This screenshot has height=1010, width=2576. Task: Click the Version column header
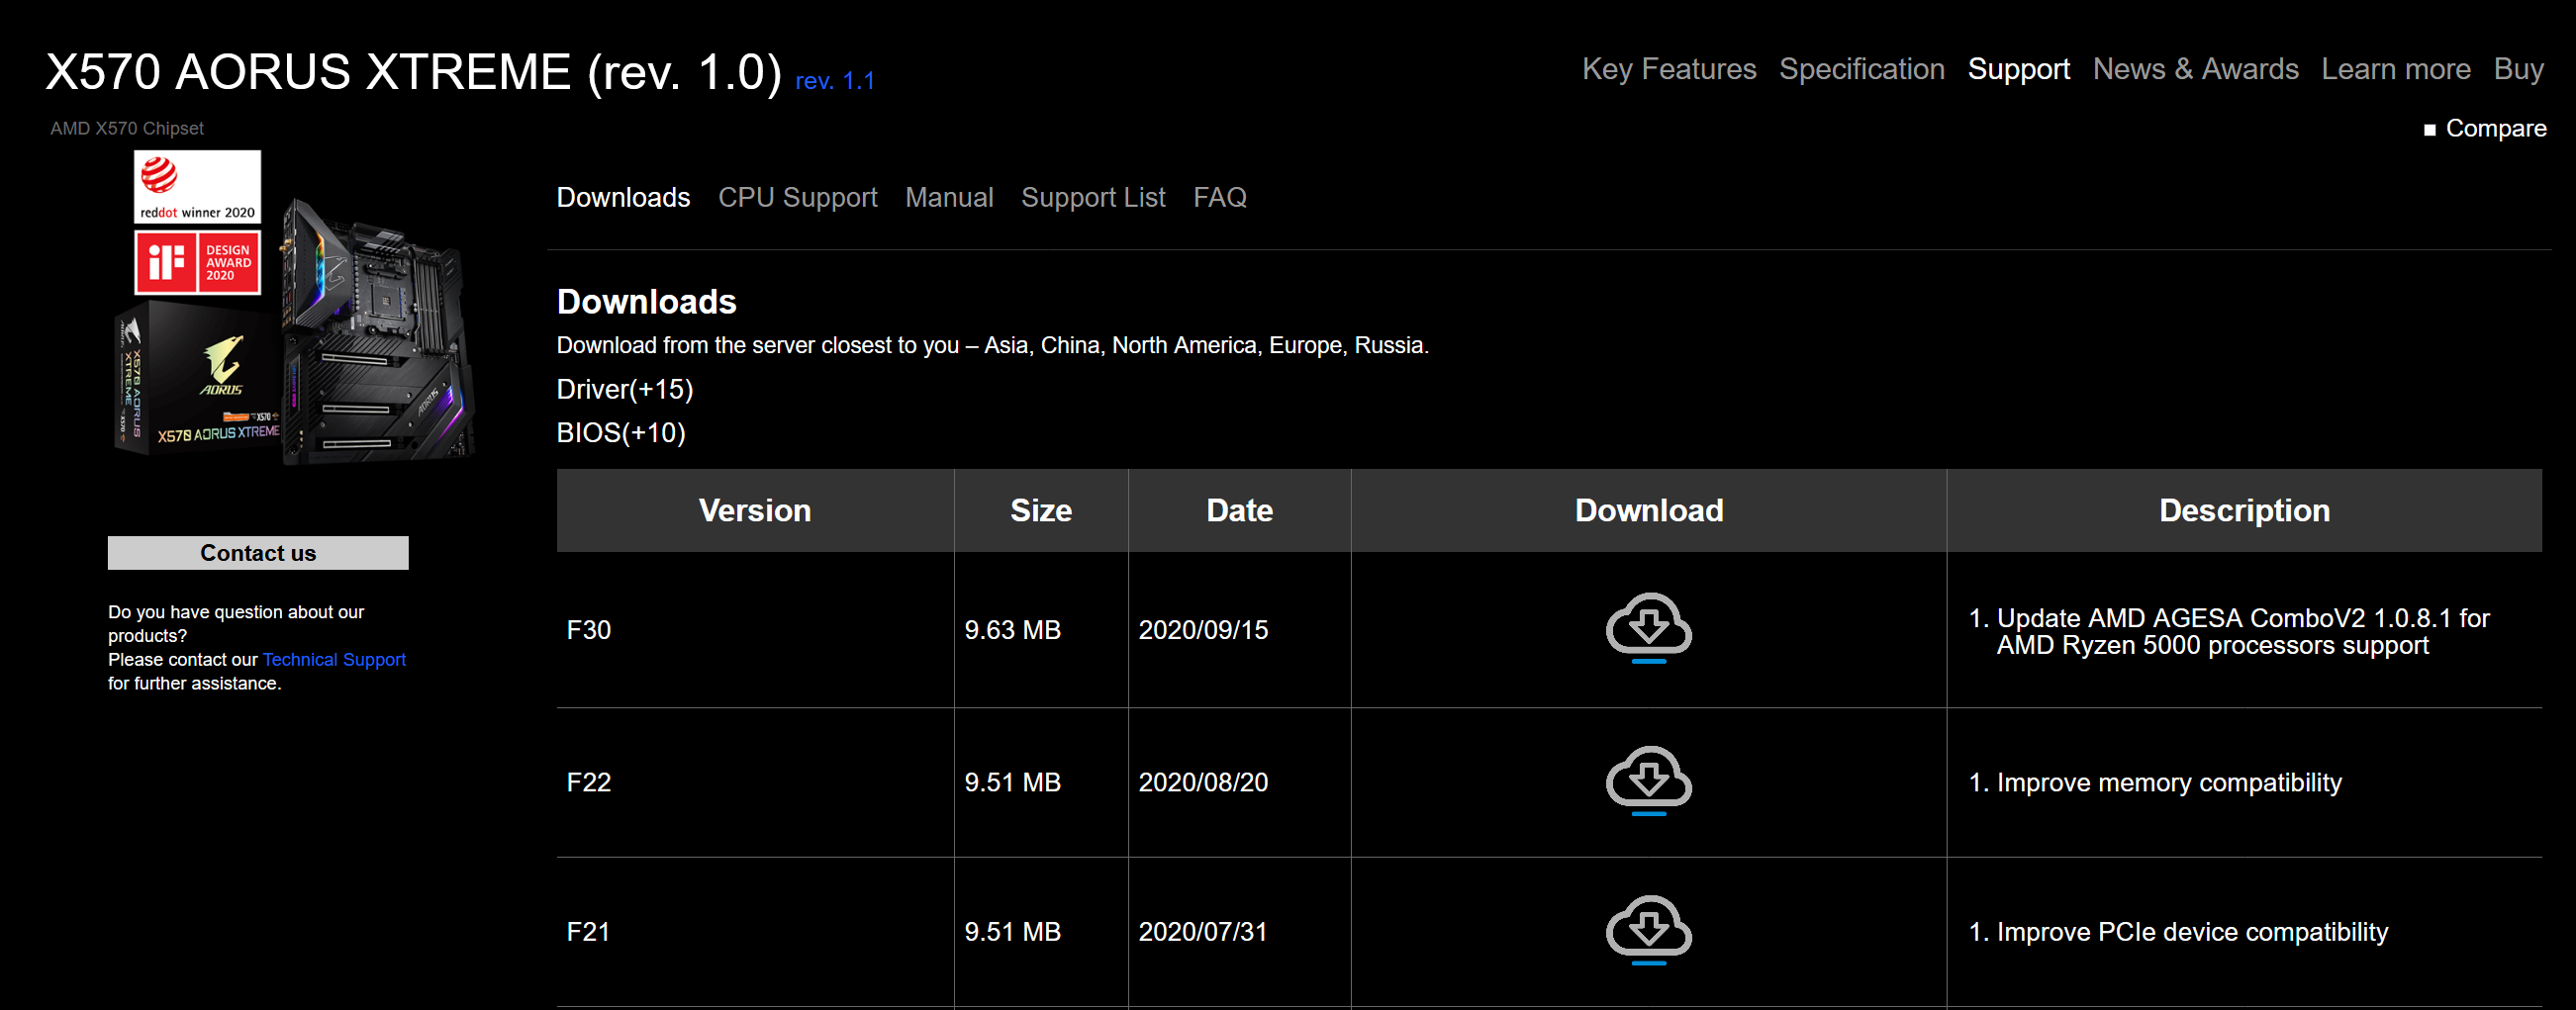pyautogui.click(x=755, y=510)
